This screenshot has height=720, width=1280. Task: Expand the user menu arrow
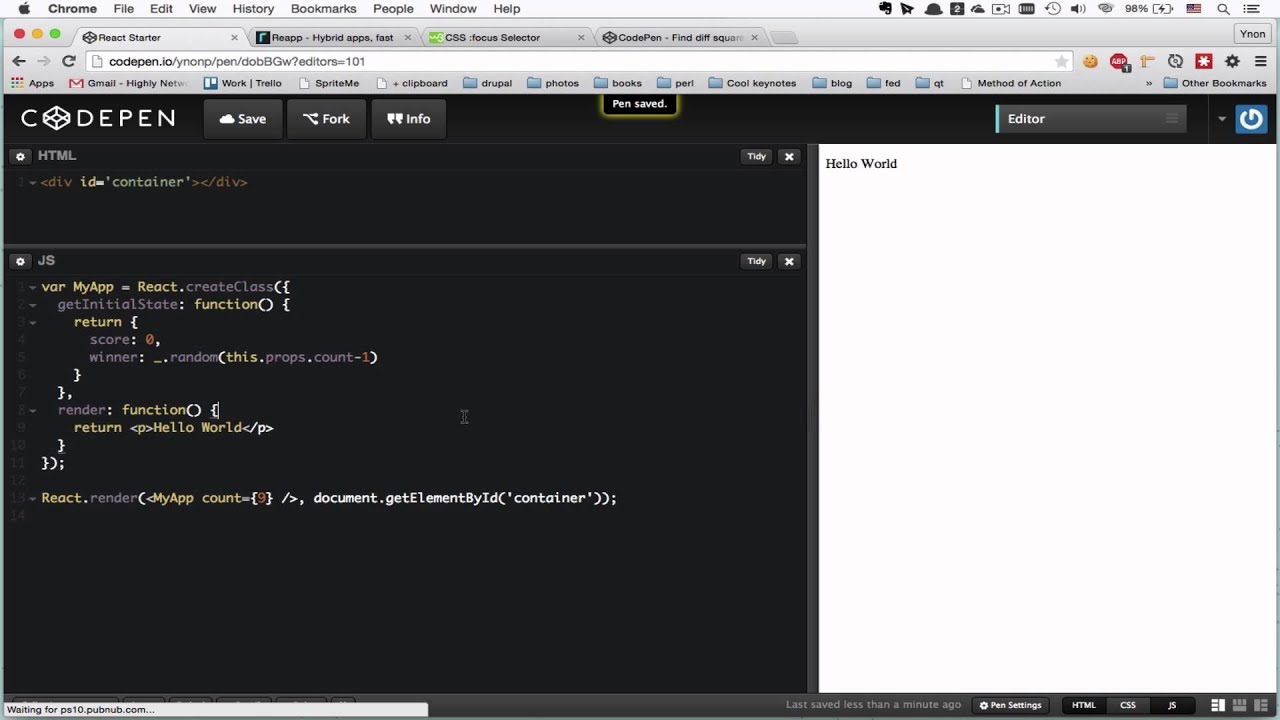tap(1221, 119)
